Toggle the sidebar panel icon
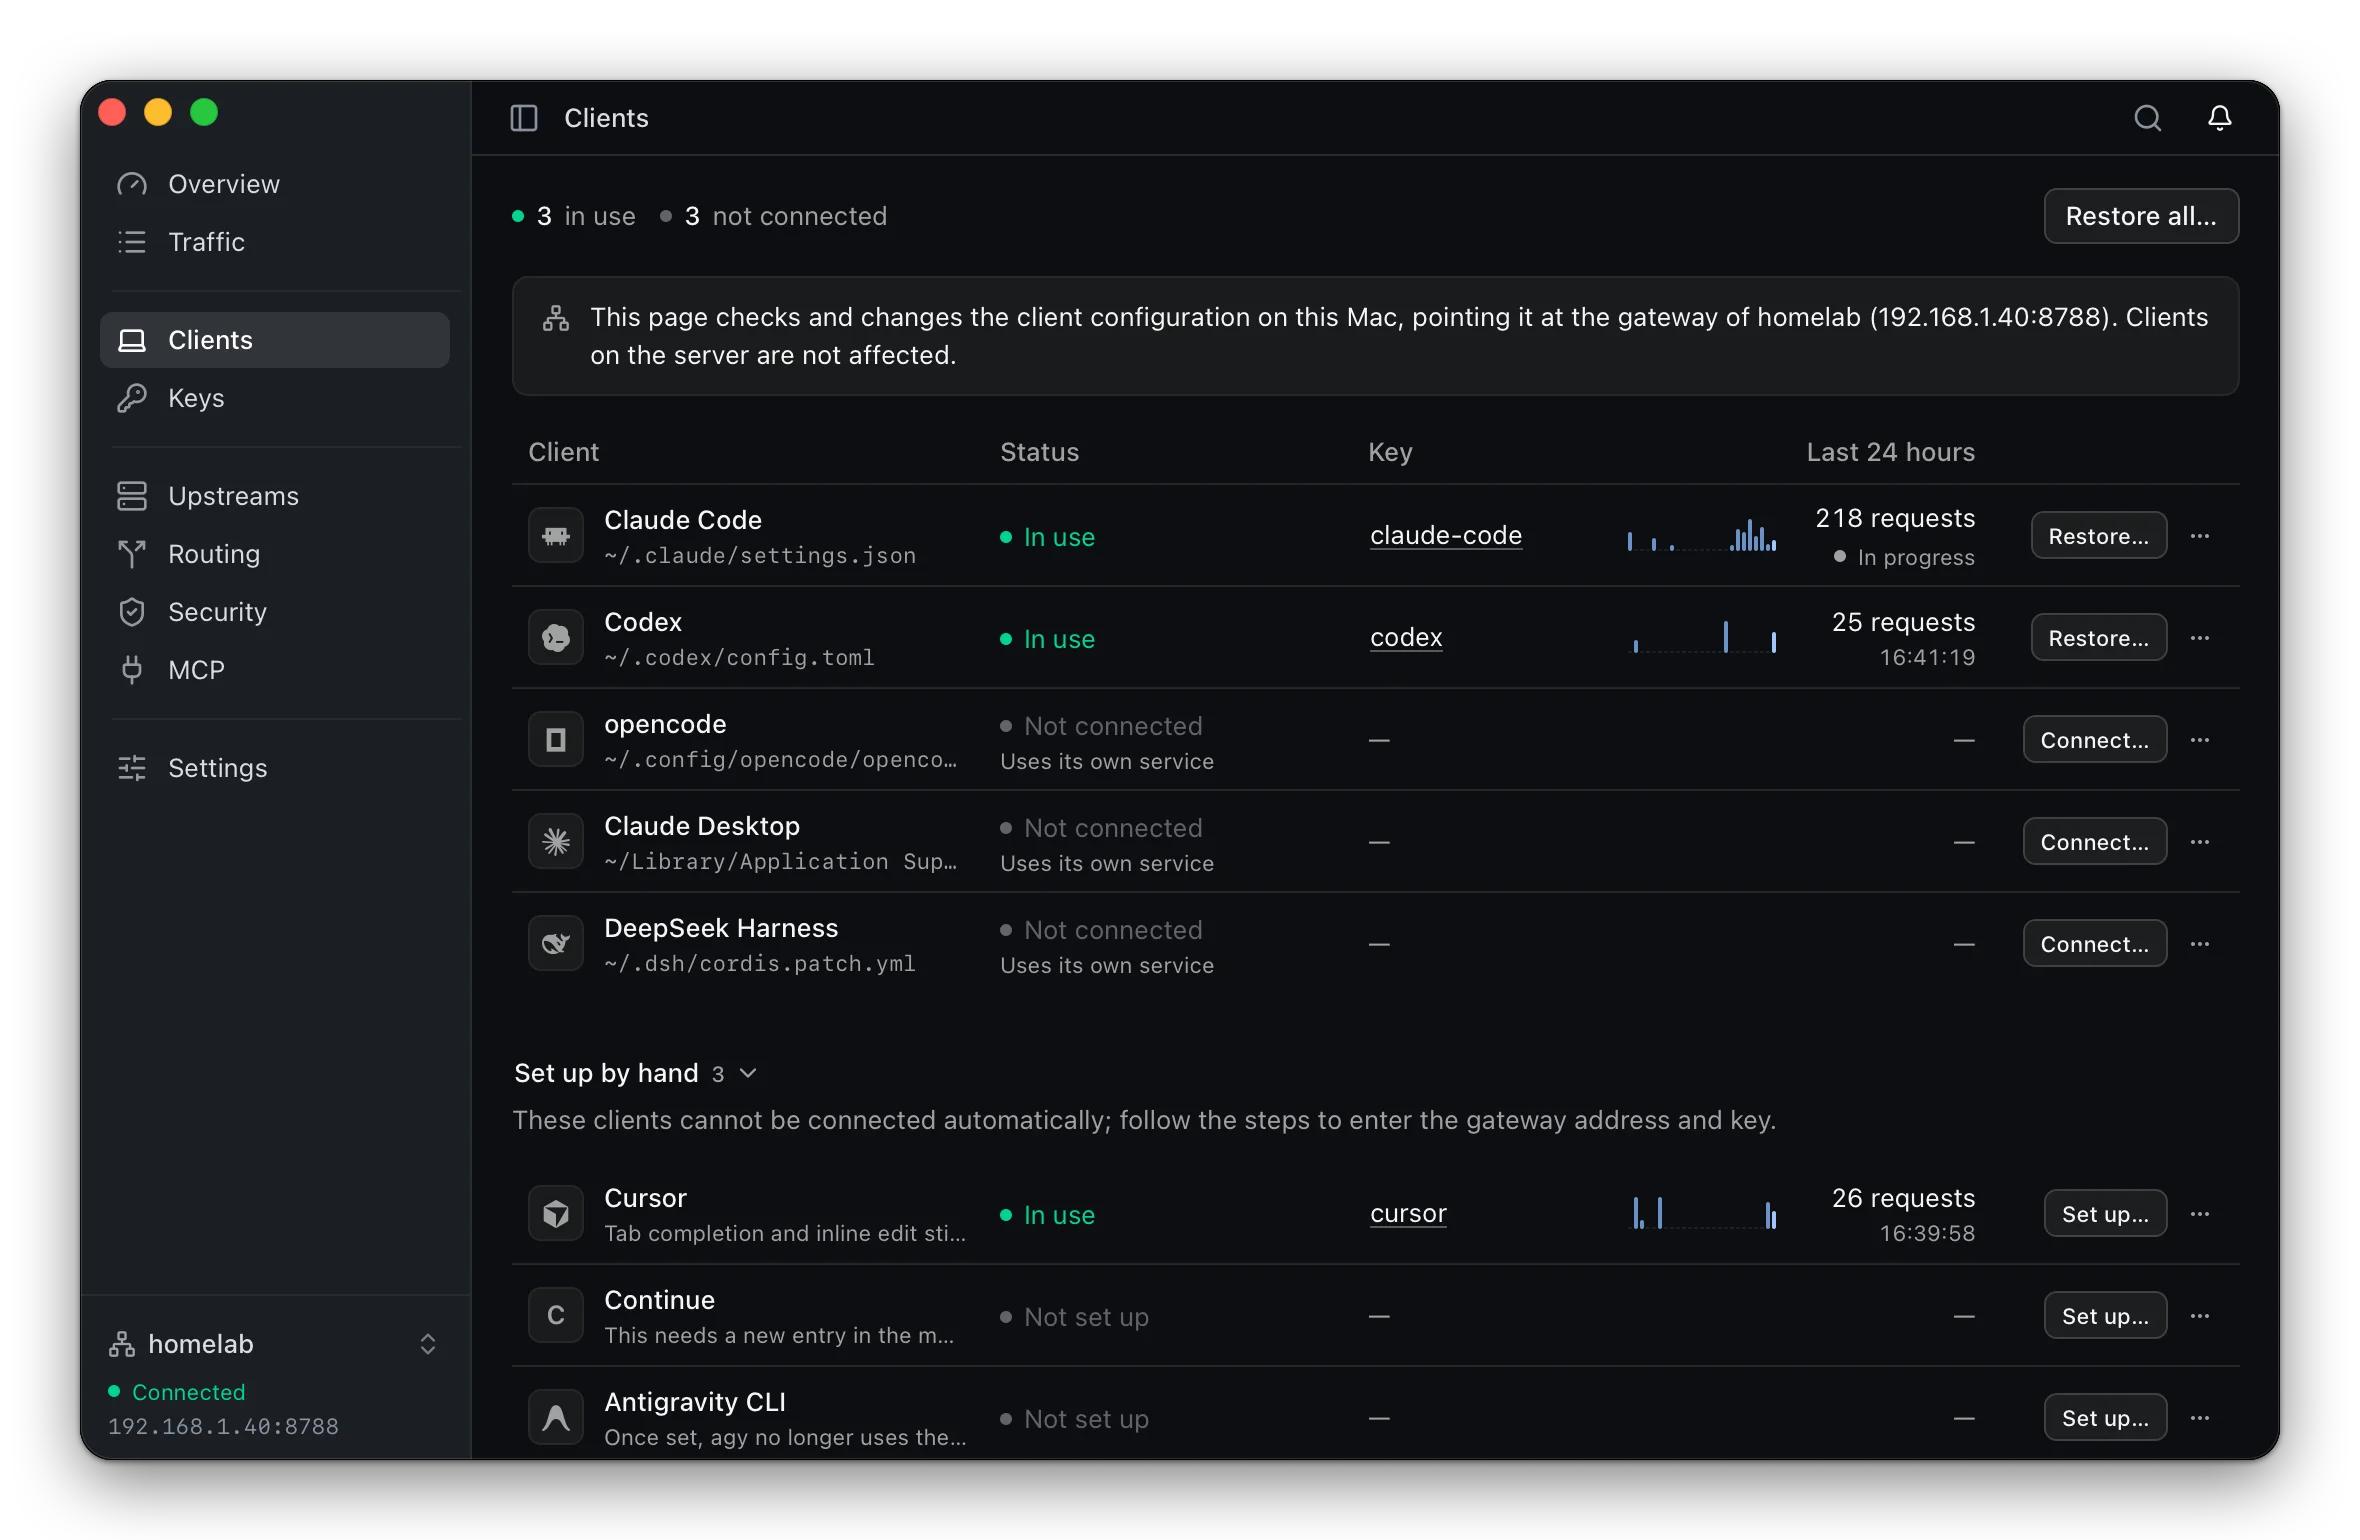This screenshot has width=2360, height=1540. point(524,118)
